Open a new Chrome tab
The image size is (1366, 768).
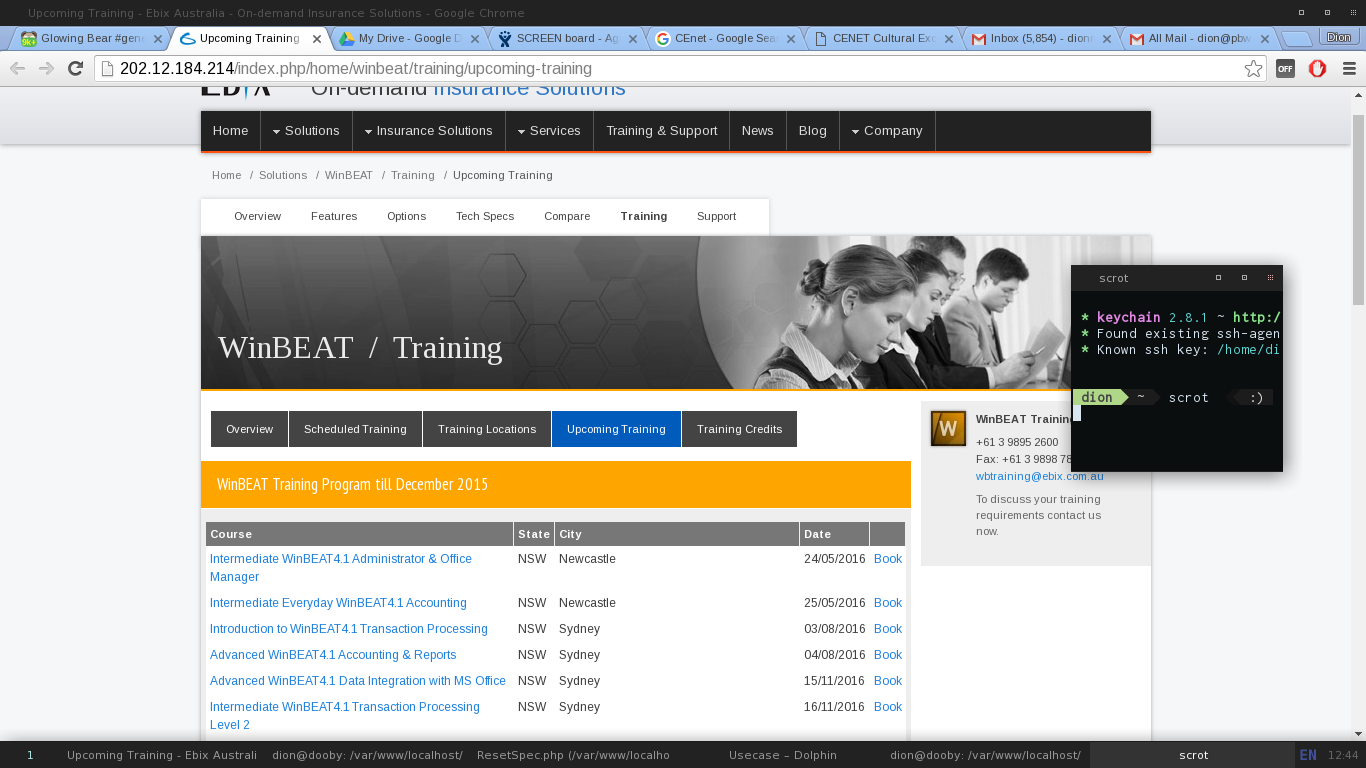point(1296,39)
